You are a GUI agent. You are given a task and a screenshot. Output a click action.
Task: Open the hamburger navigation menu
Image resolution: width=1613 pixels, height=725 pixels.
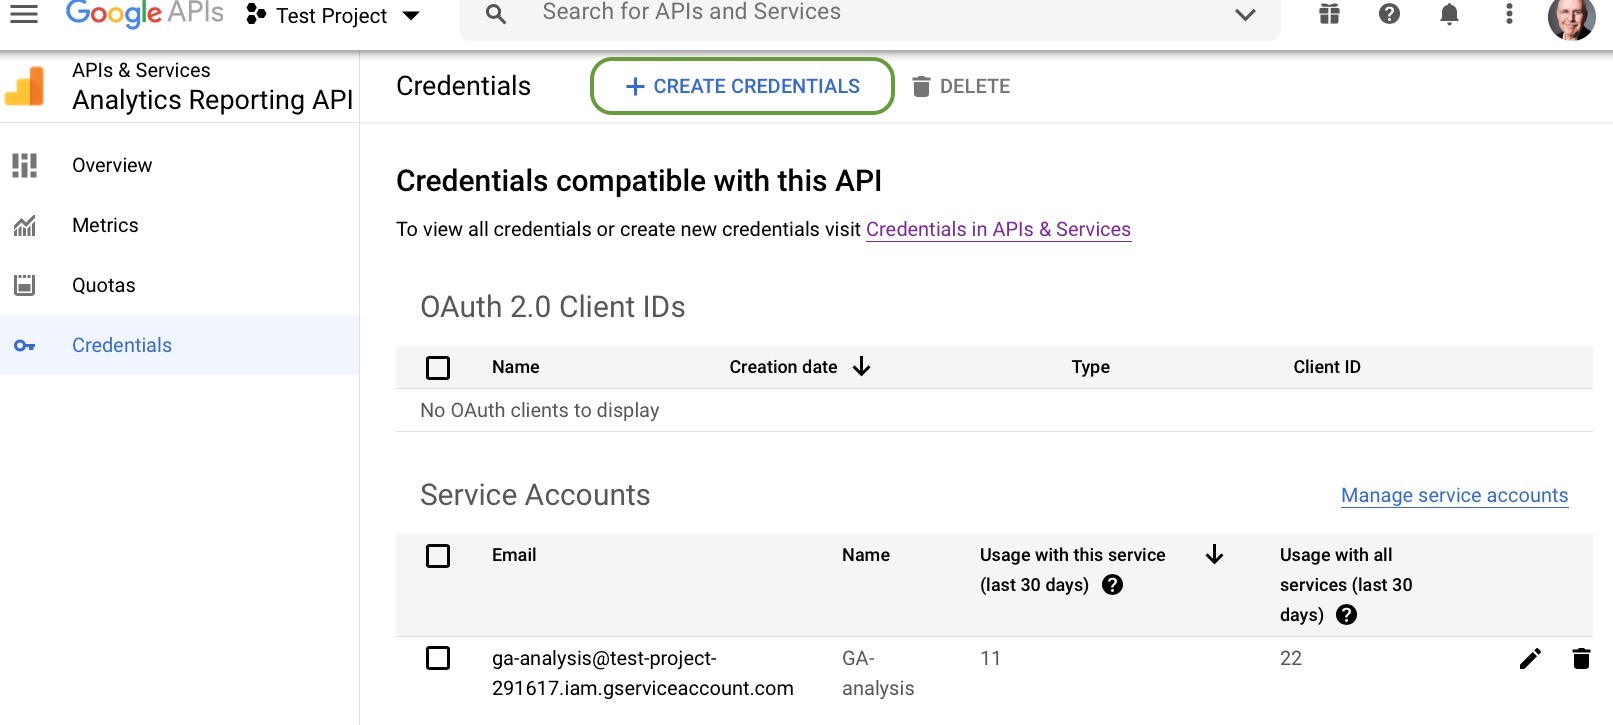coord(24,14)
